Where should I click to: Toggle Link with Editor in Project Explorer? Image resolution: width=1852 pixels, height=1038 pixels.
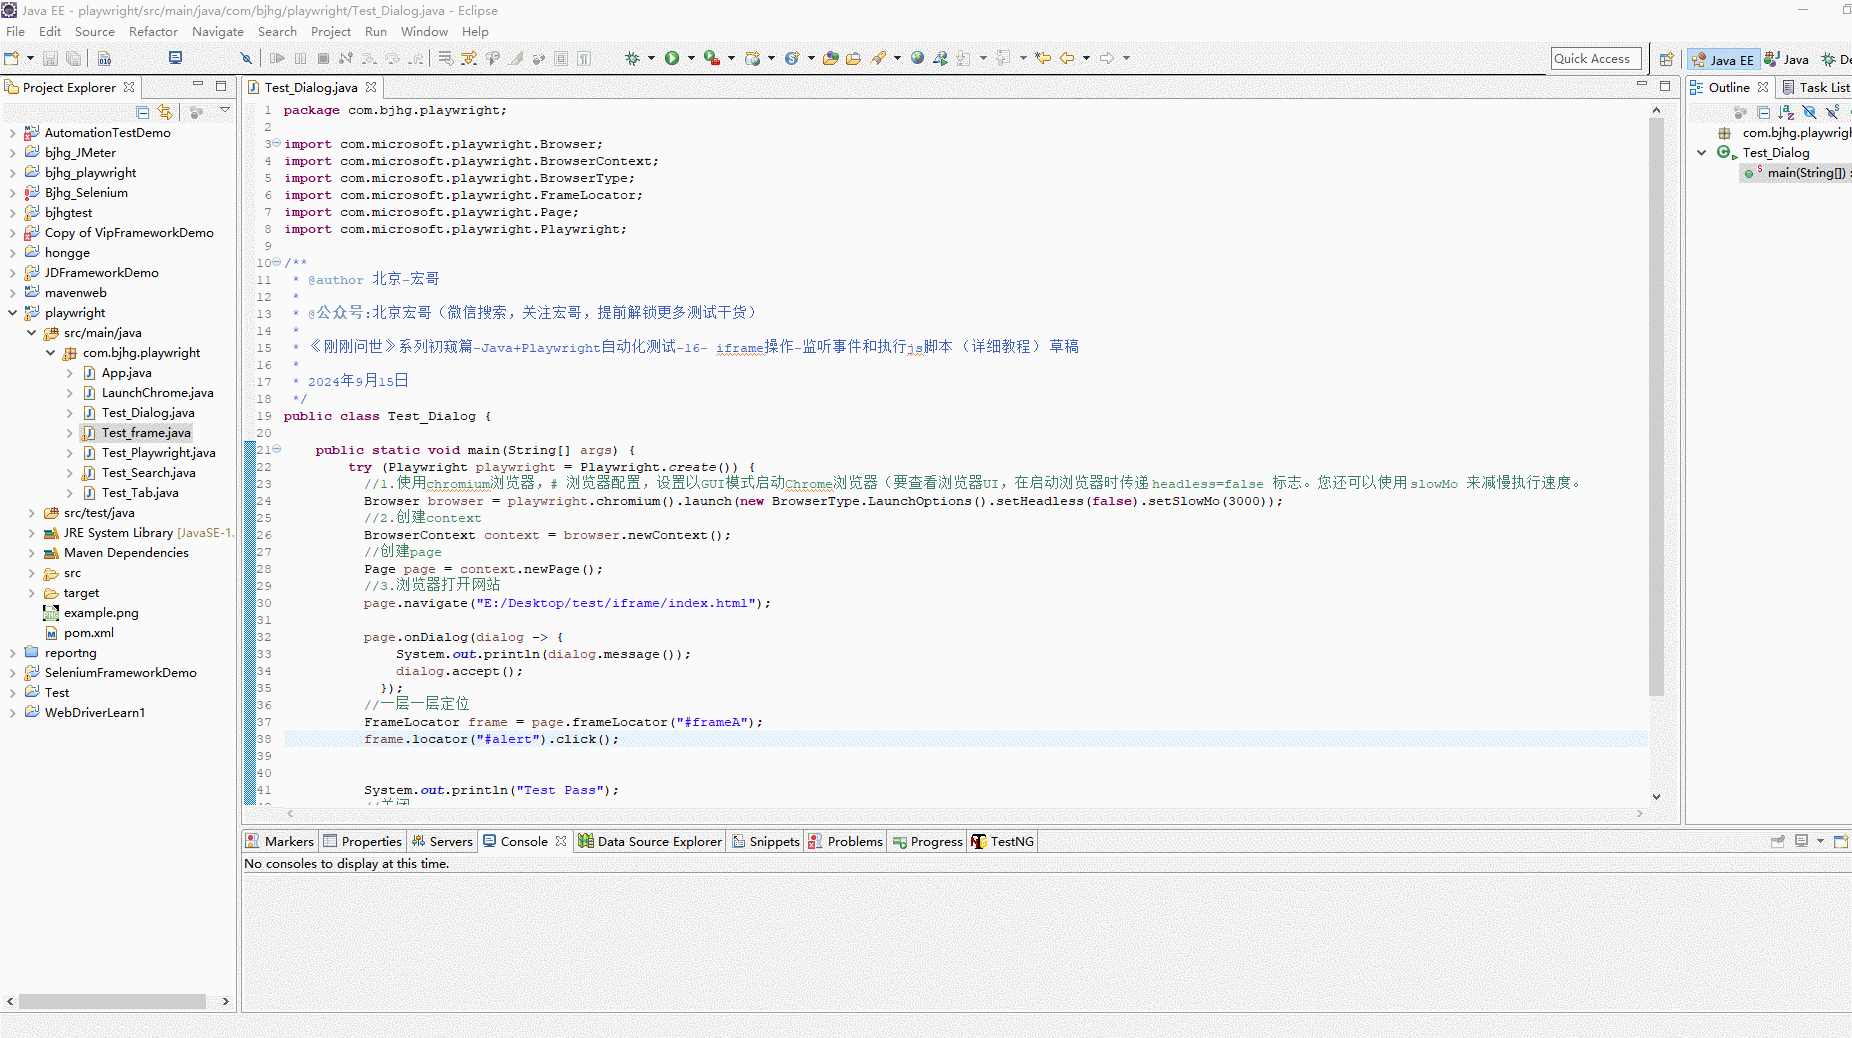(165, 112)
